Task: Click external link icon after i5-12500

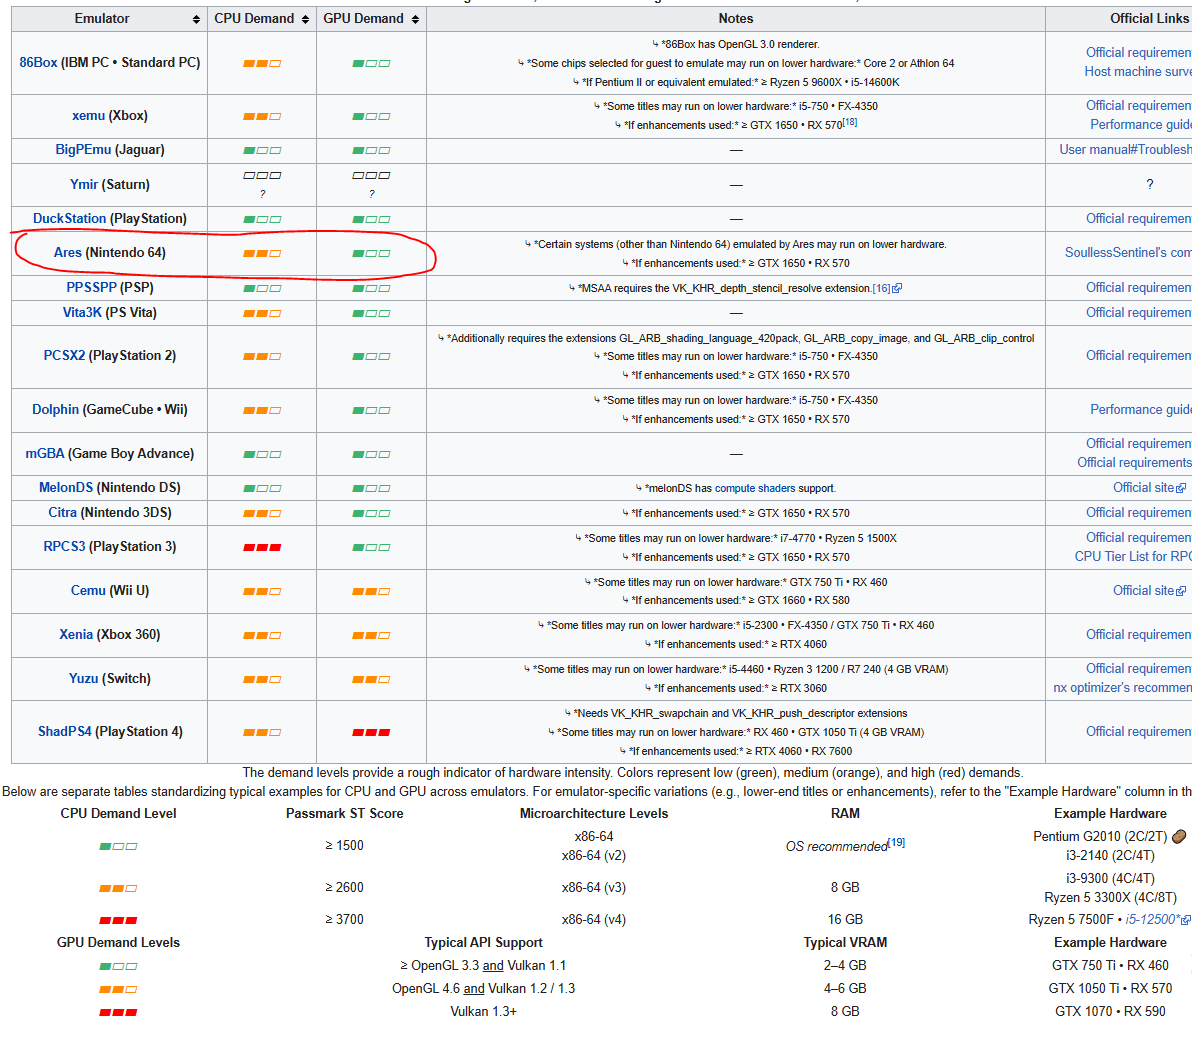Action: tap(1185, 920)
